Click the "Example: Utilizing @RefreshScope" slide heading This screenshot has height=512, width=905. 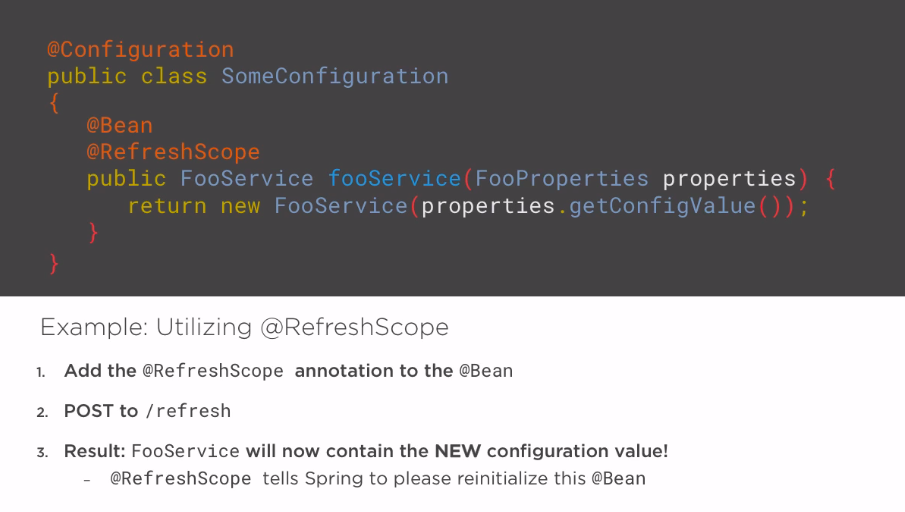[244, 327]
